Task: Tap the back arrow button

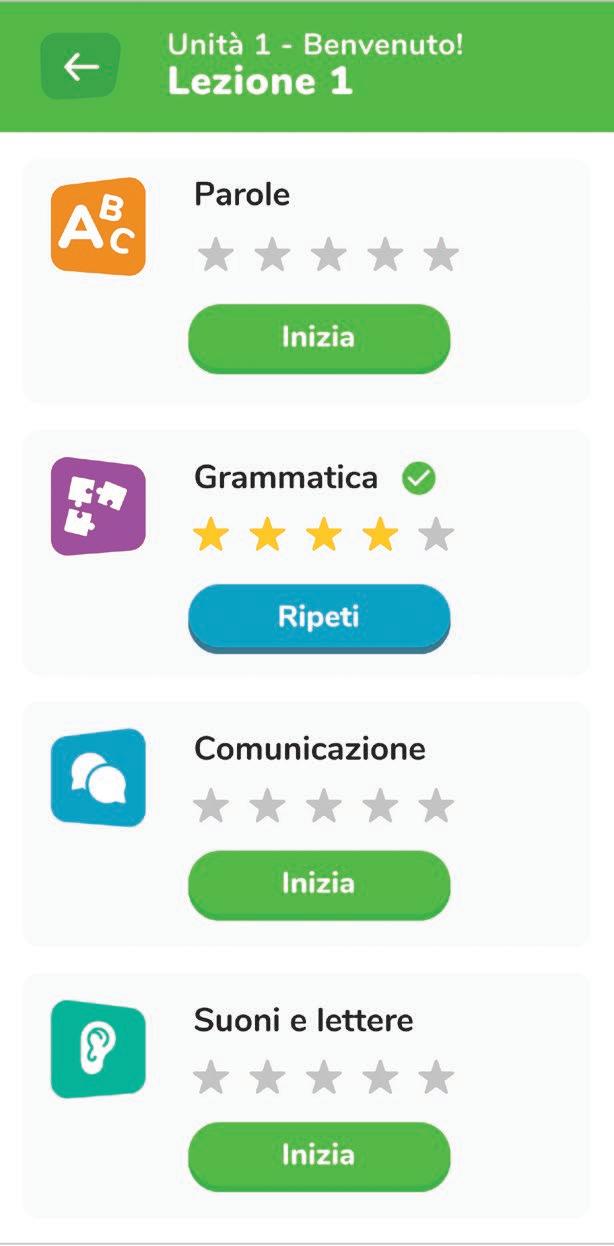Action: (80, 66)
